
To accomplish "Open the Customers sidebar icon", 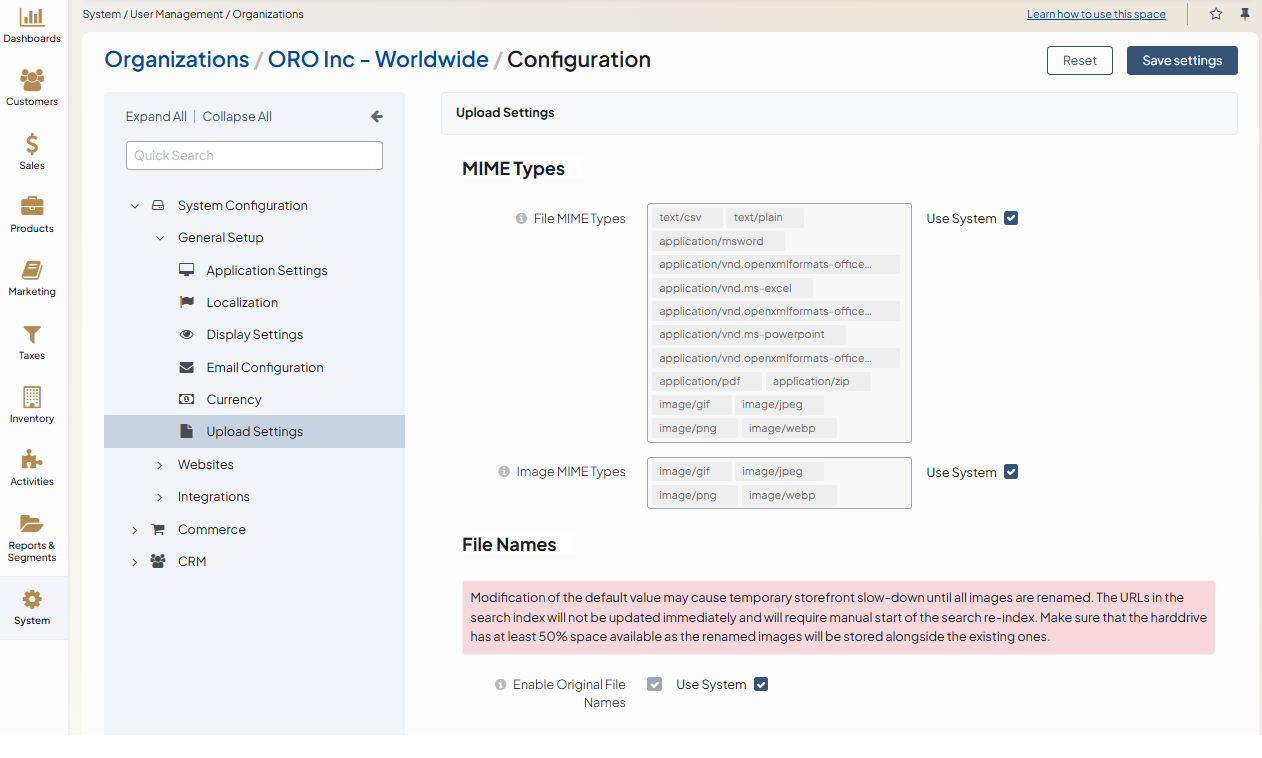I will (x=32, y=81).
